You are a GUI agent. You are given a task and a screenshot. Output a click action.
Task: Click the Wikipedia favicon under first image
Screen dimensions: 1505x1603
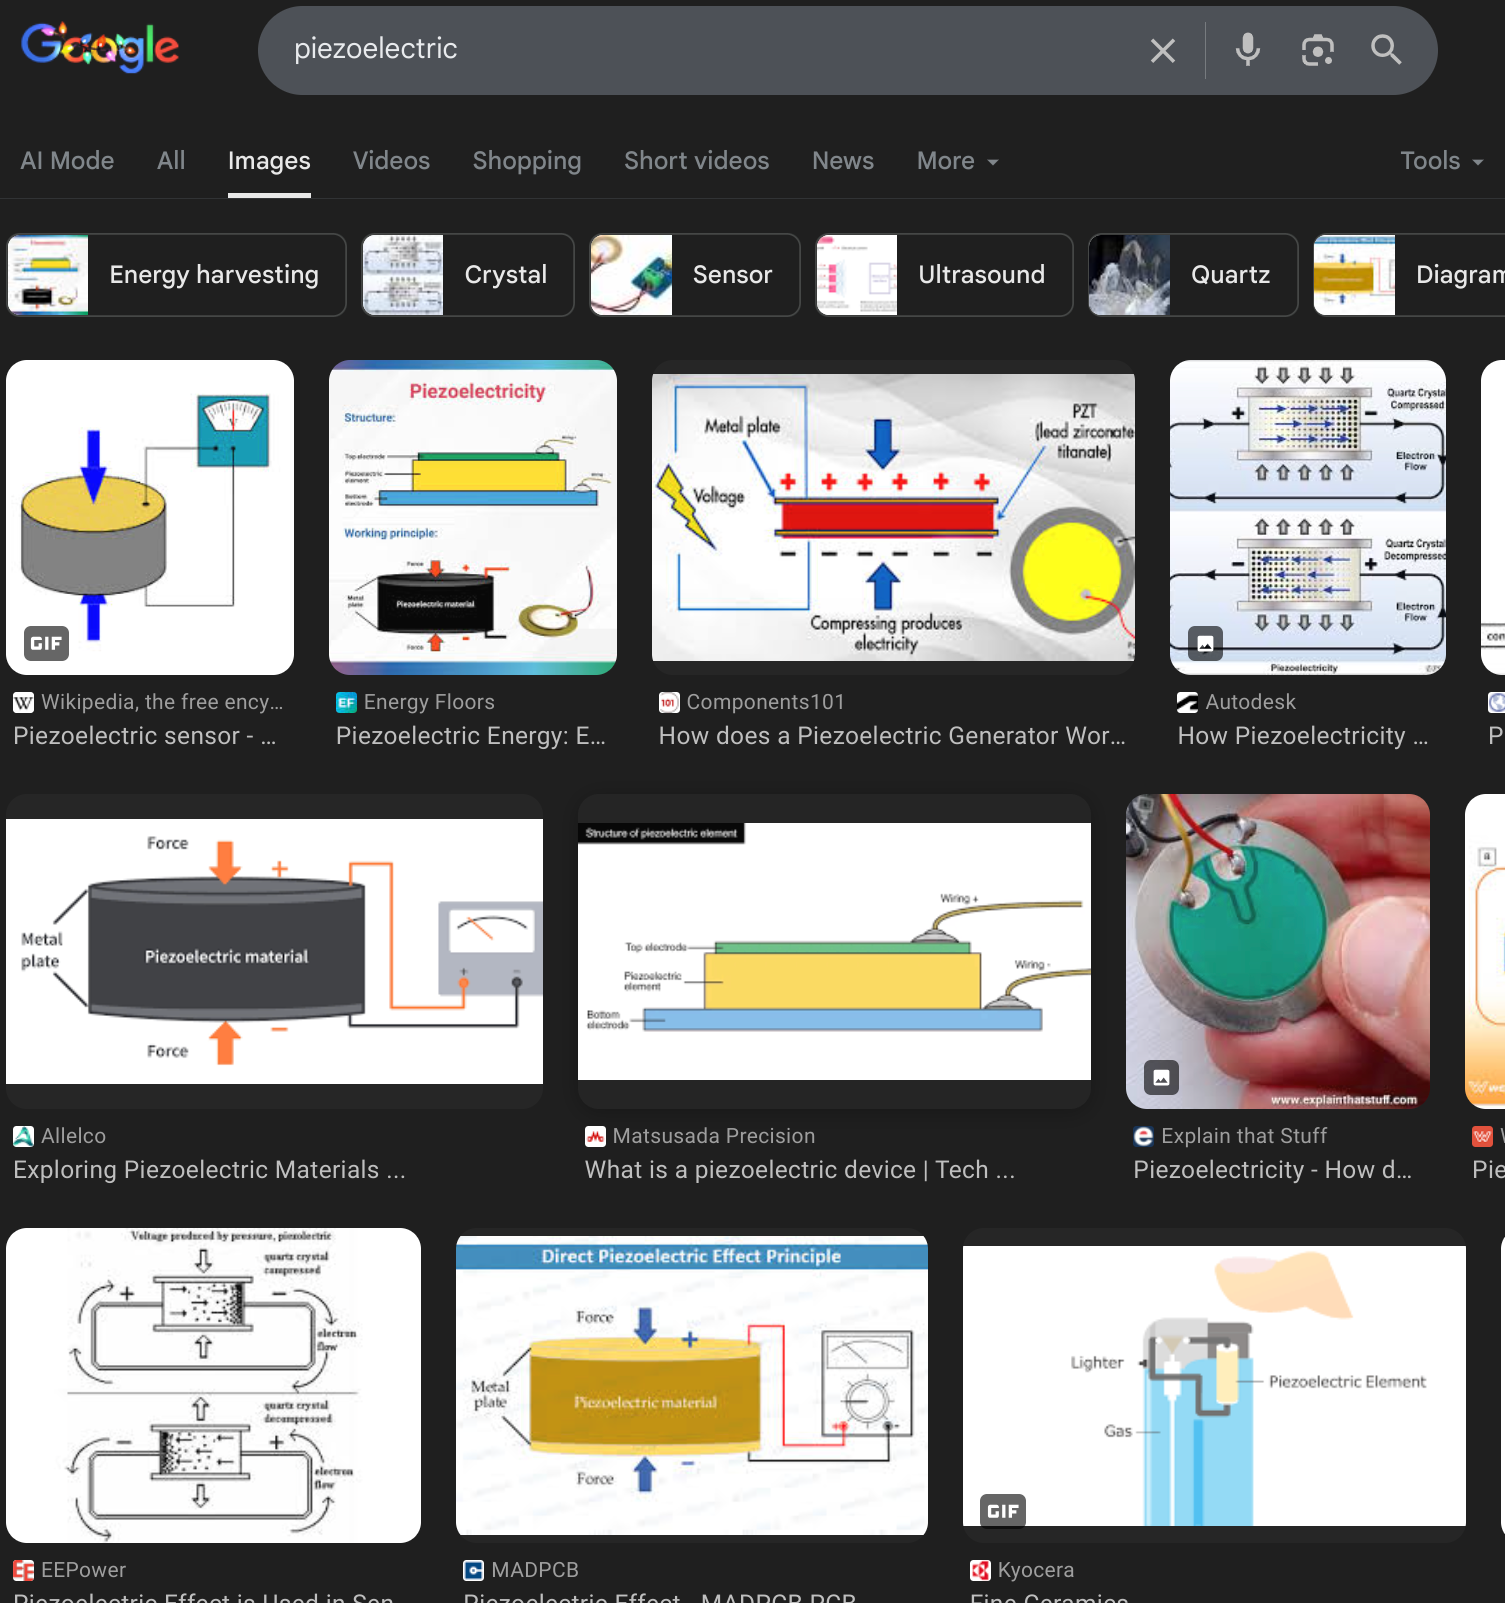coord(23,702)
